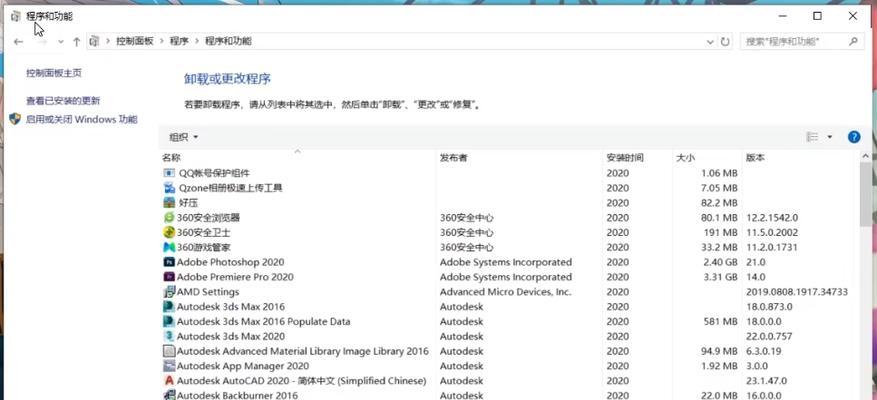The width and height of the screenshot is (877, 400).
Task: Click the 3ds Max 2016 Populate Data icon
Action: coord(169,322)
